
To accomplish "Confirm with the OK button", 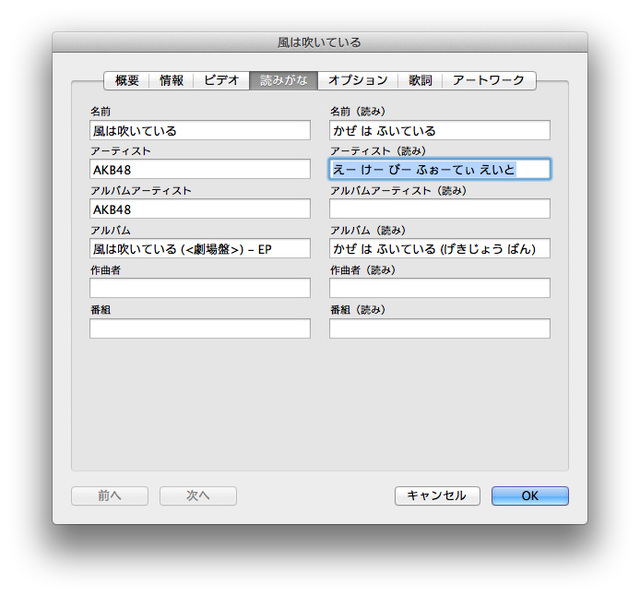I will point(530,496).
